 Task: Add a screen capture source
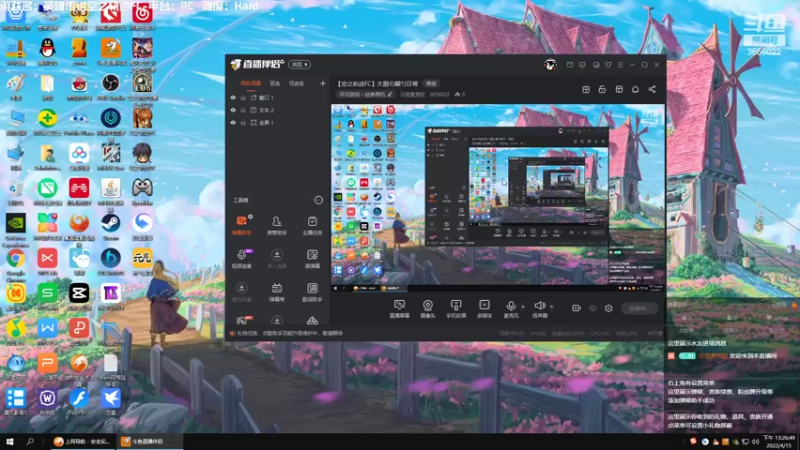coord(399,309)
